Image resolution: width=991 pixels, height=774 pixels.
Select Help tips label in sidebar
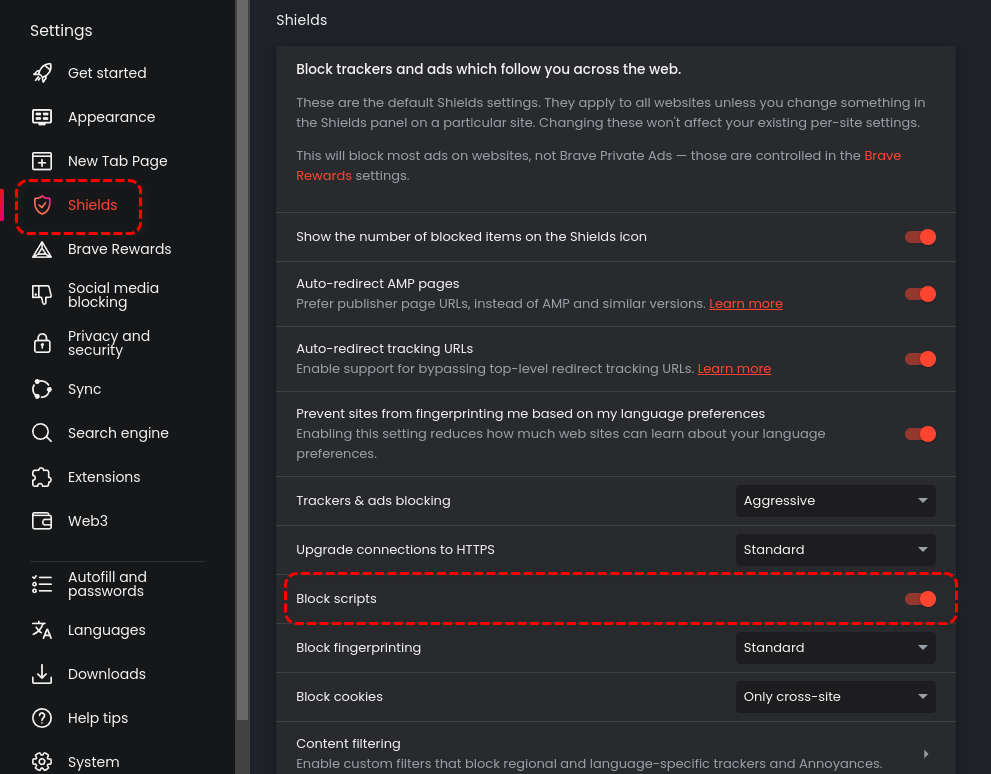[98, 718]
